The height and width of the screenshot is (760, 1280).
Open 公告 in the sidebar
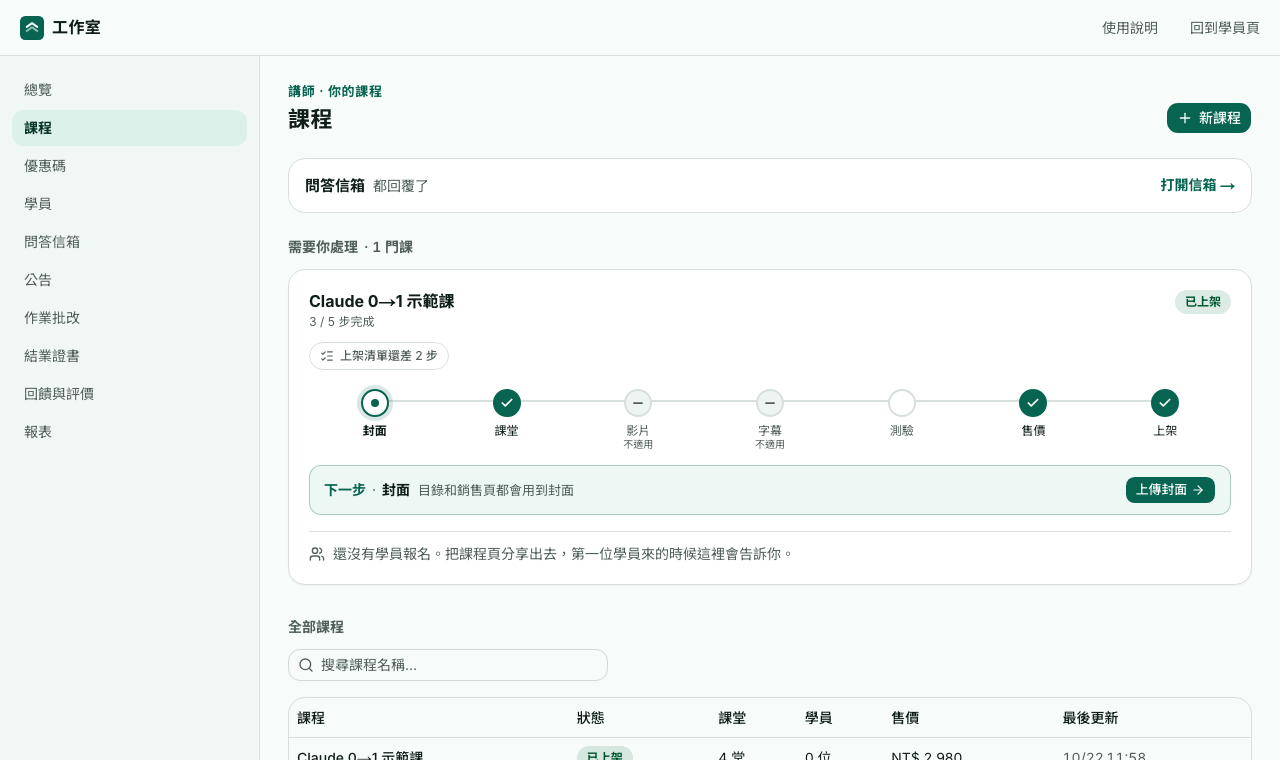129,280
